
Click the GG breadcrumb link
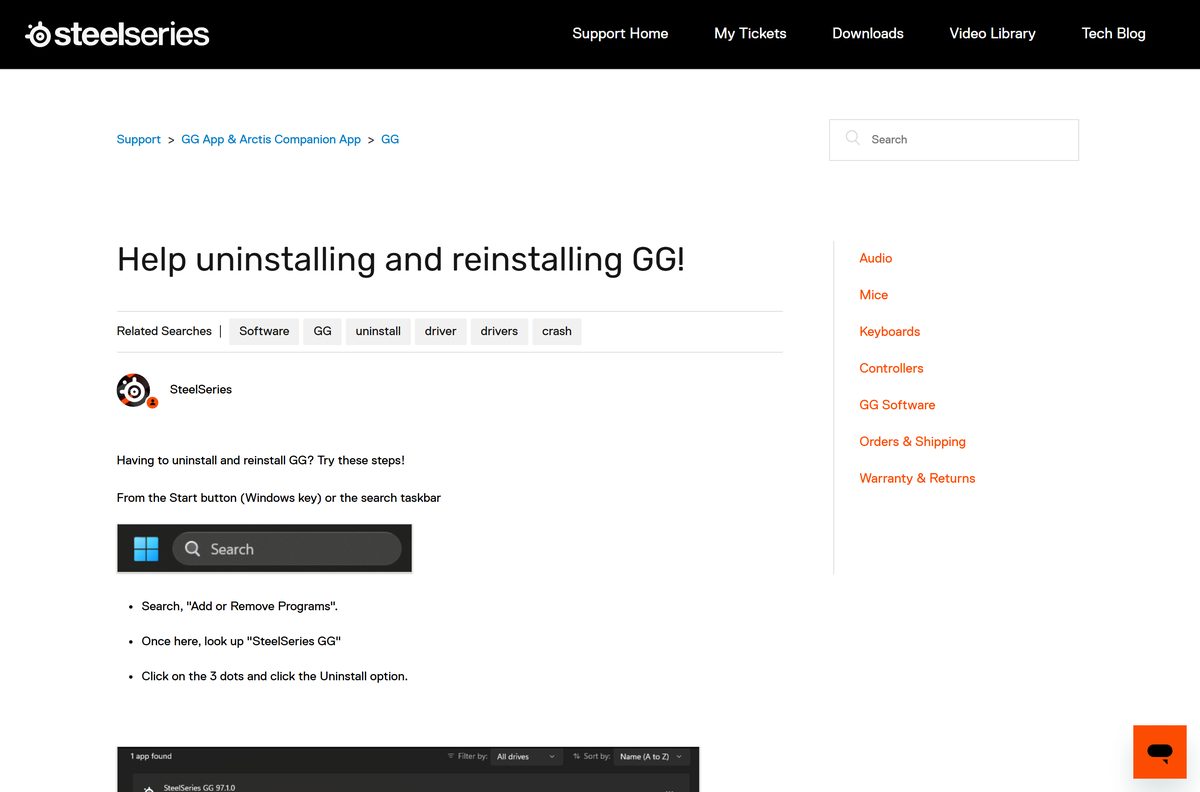pyautogui.click(x=390, y=139)
